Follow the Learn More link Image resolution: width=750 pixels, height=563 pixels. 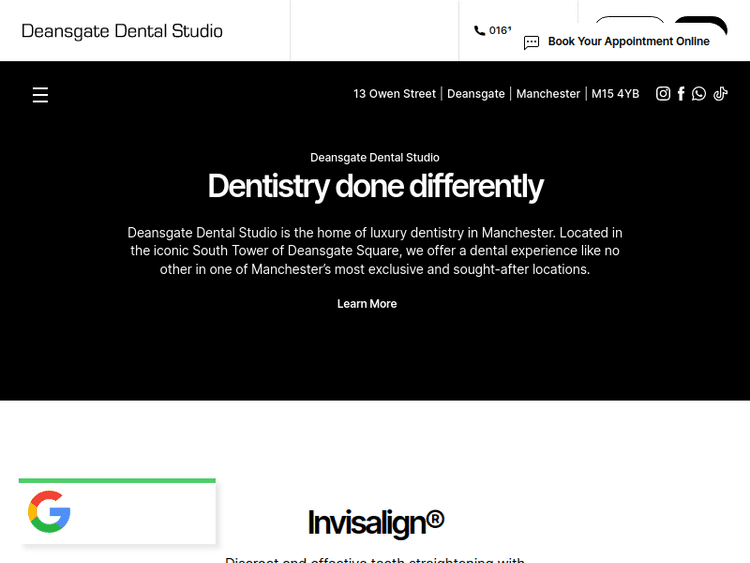coord(367,304)
